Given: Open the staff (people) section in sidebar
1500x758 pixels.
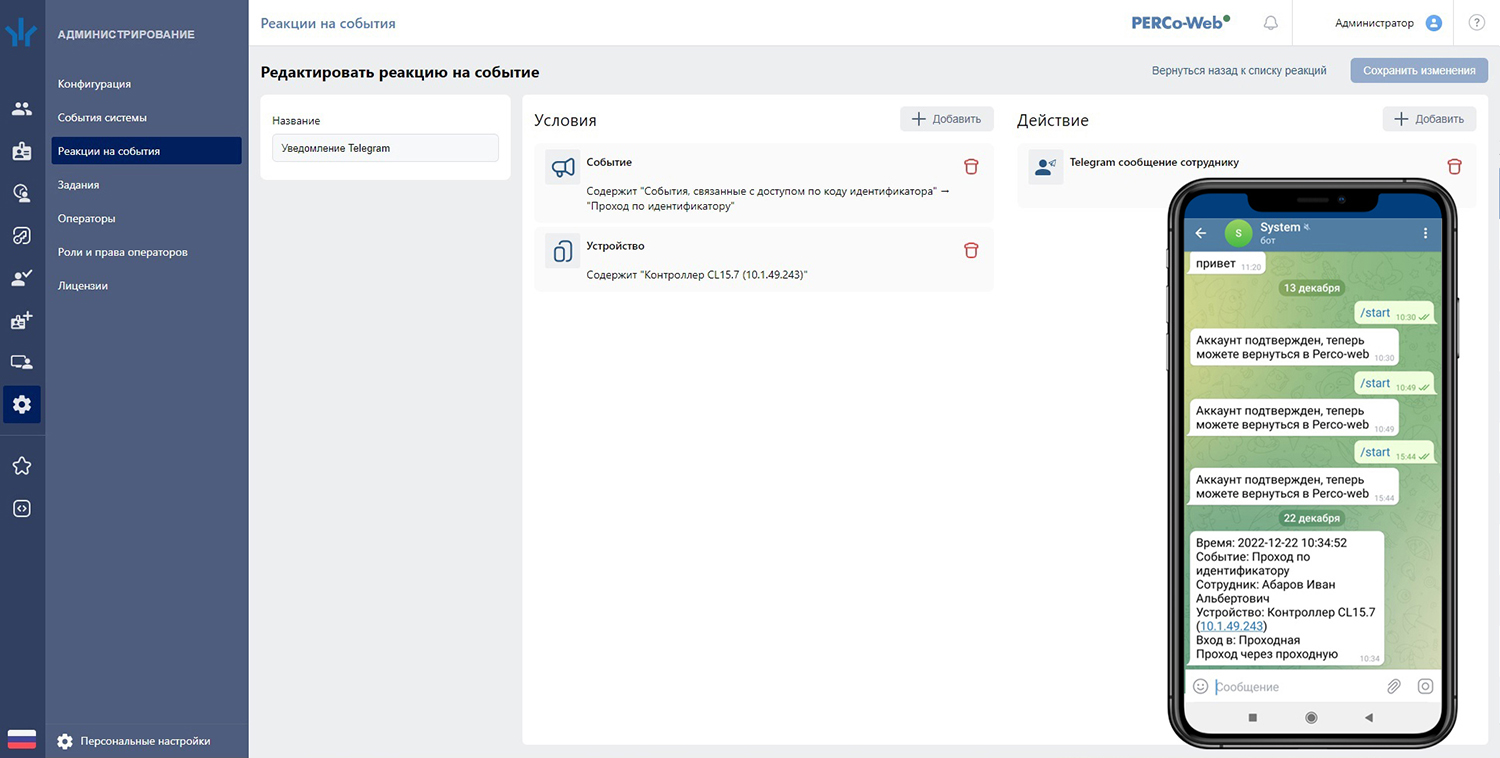Looking at the screenshot, I should (x=22, y=108).
